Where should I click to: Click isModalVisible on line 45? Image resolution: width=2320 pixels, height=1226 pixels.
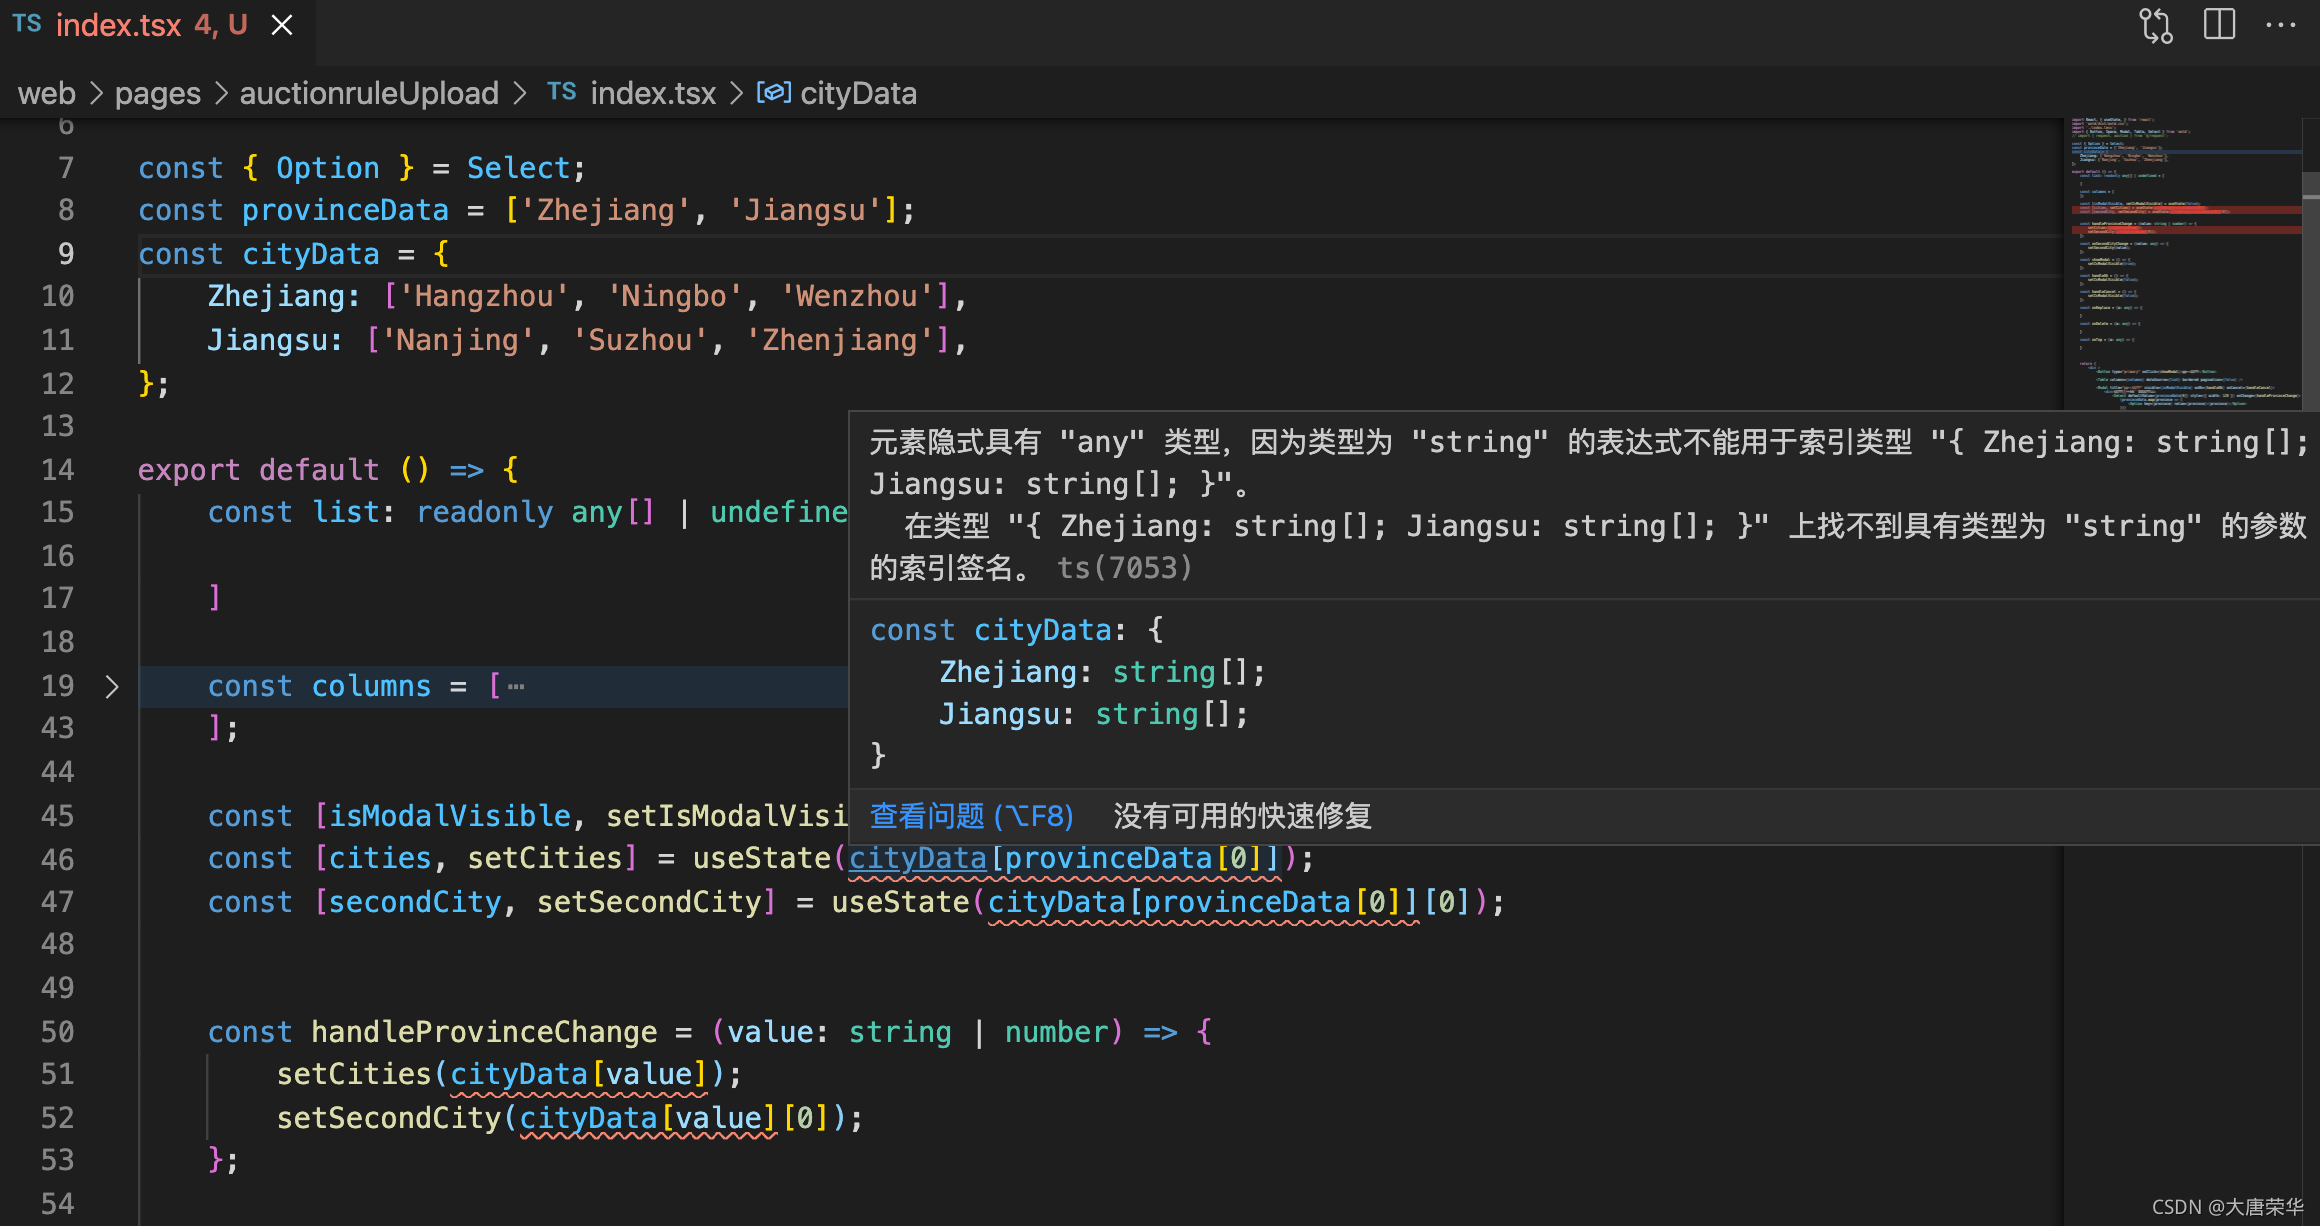[450, 816]
